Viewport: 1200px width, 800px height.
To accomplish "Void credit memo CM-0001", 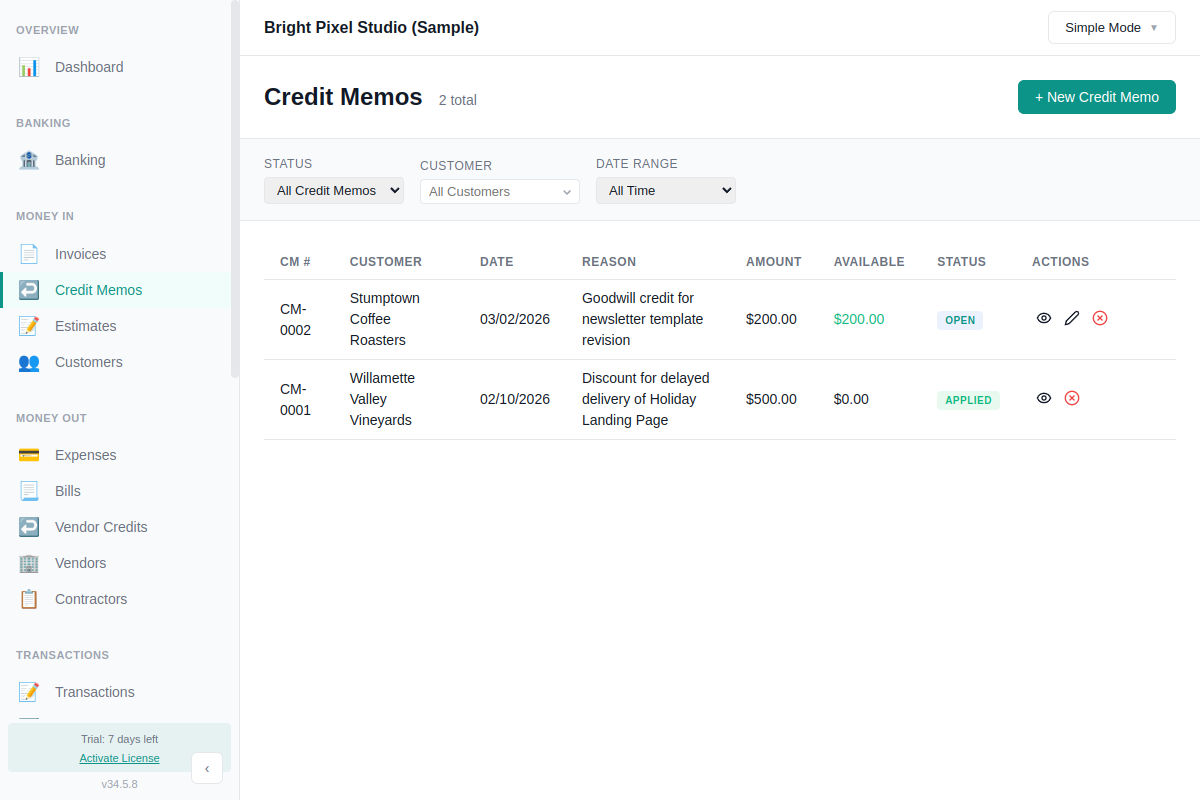I will point(1072,398).
